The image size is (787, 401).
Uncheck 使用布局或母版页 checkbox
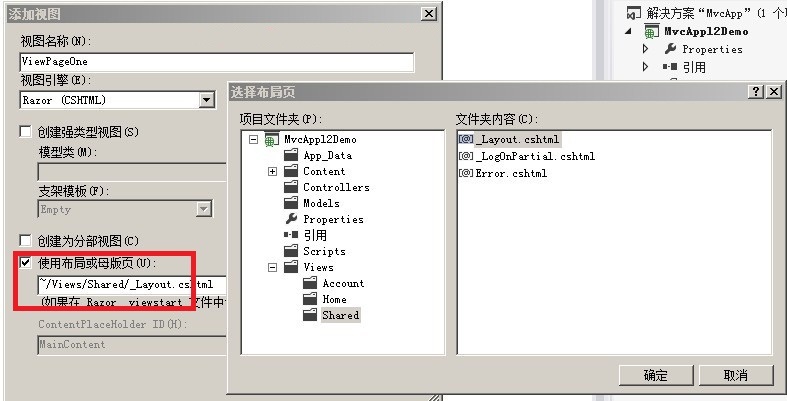[x=26, y=263]
